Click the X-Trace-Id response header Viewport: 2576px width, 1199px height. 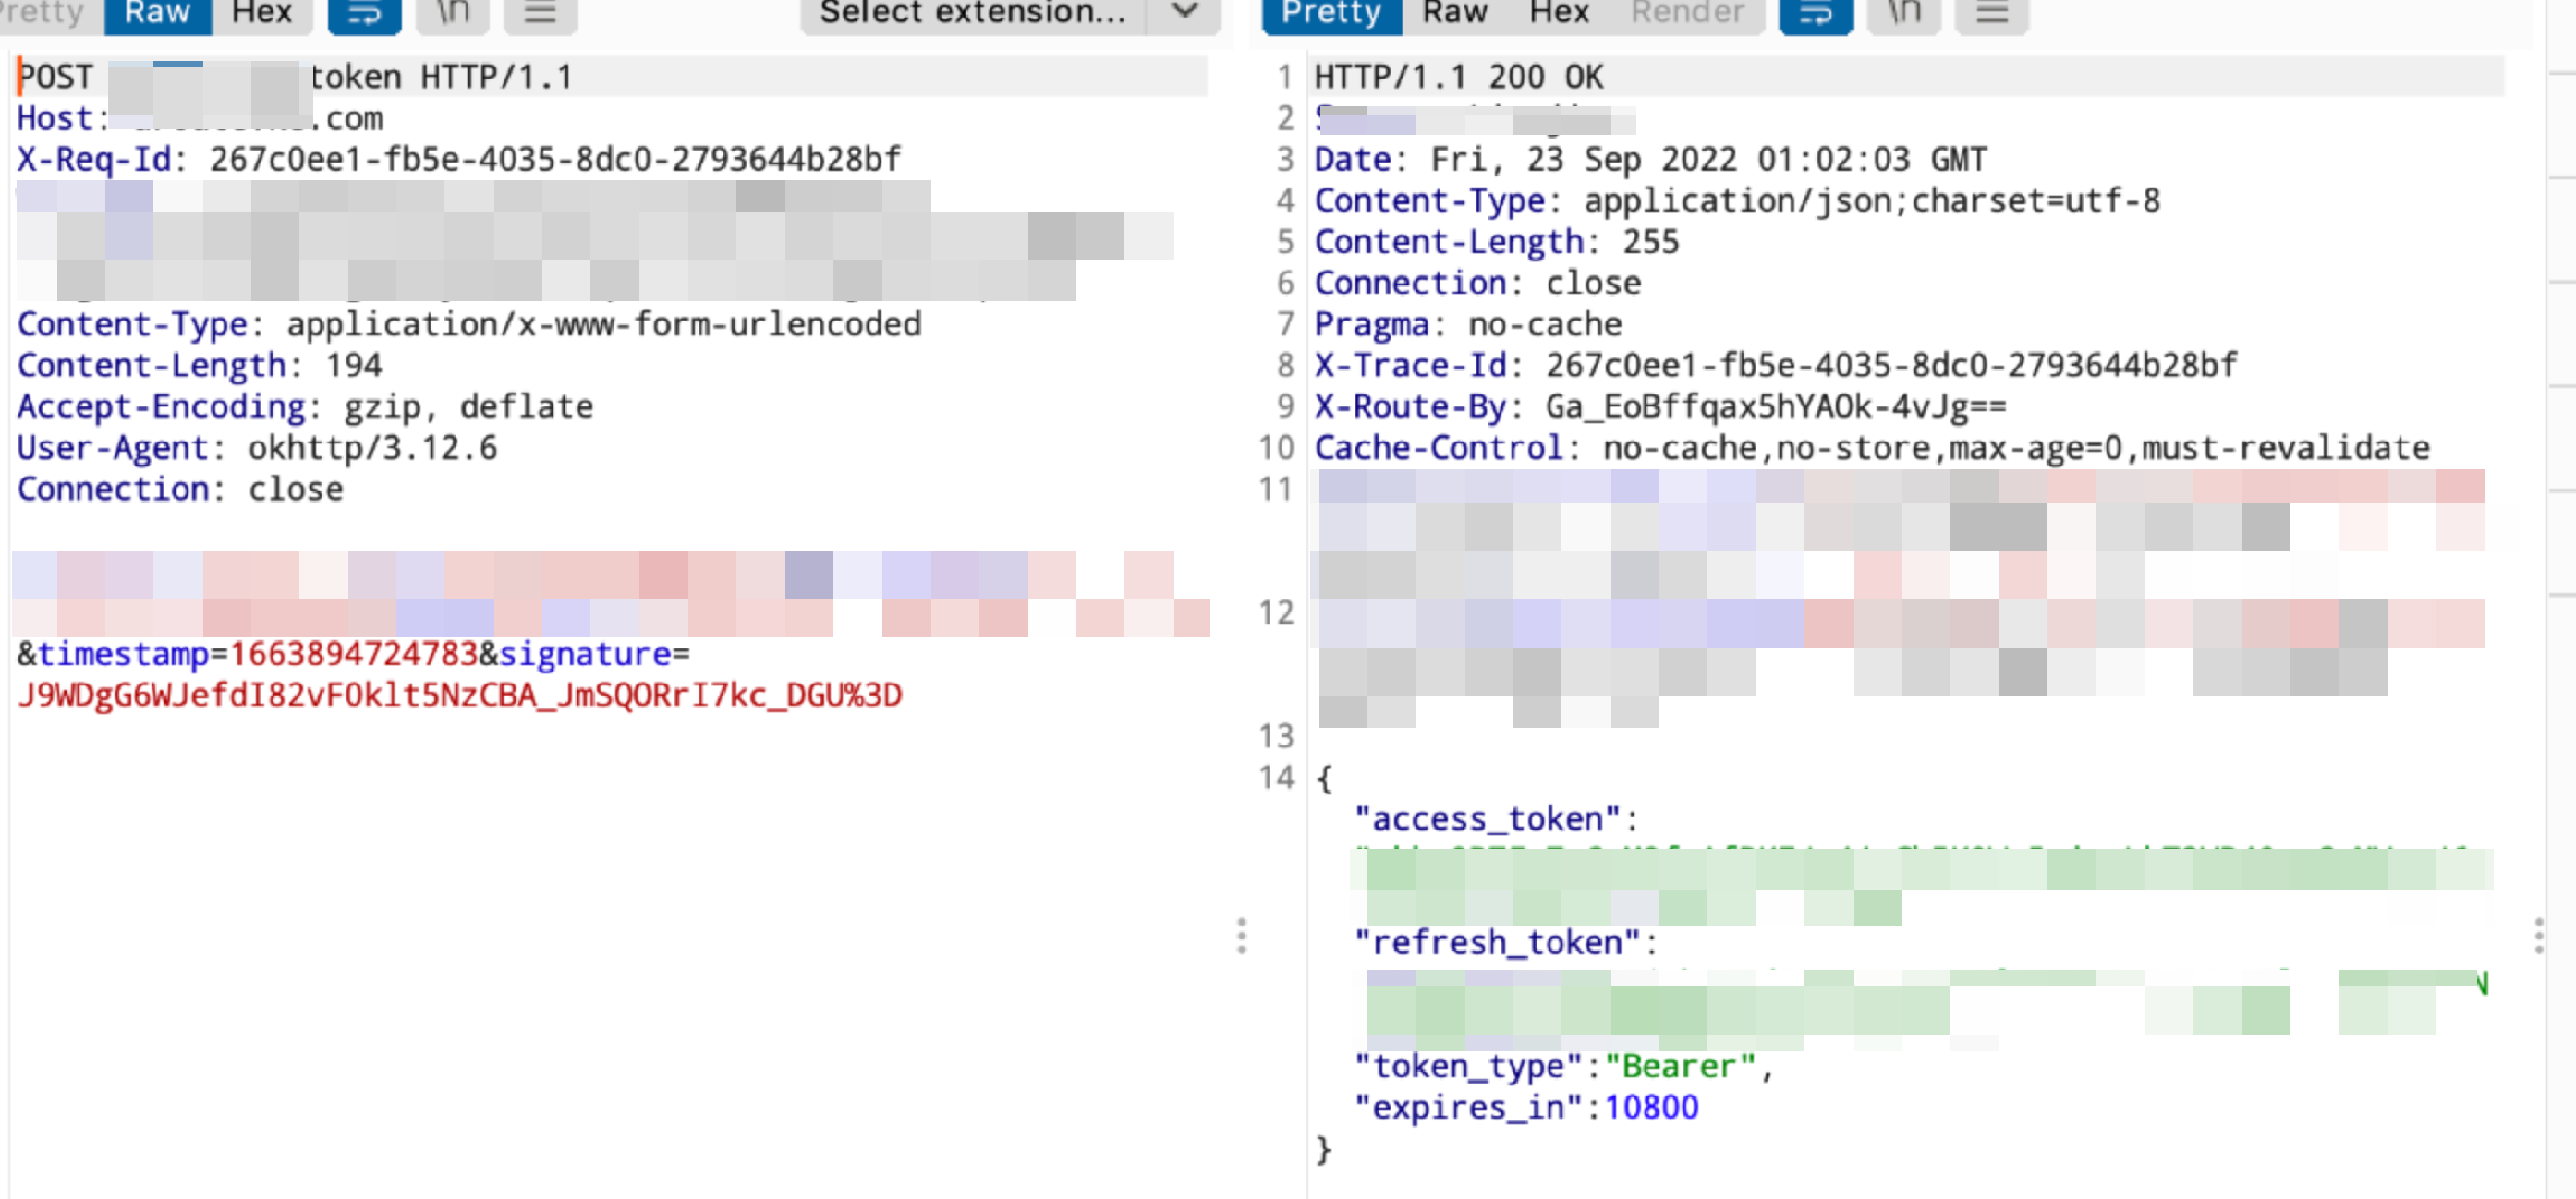(1775, 365)
